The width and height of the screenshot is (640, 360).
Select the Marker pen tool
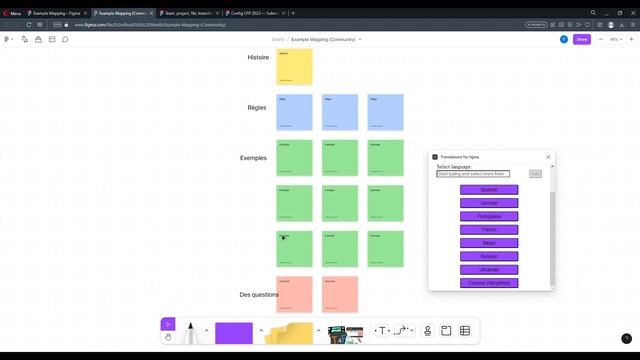pyautogui.click(x=190, y=333)
